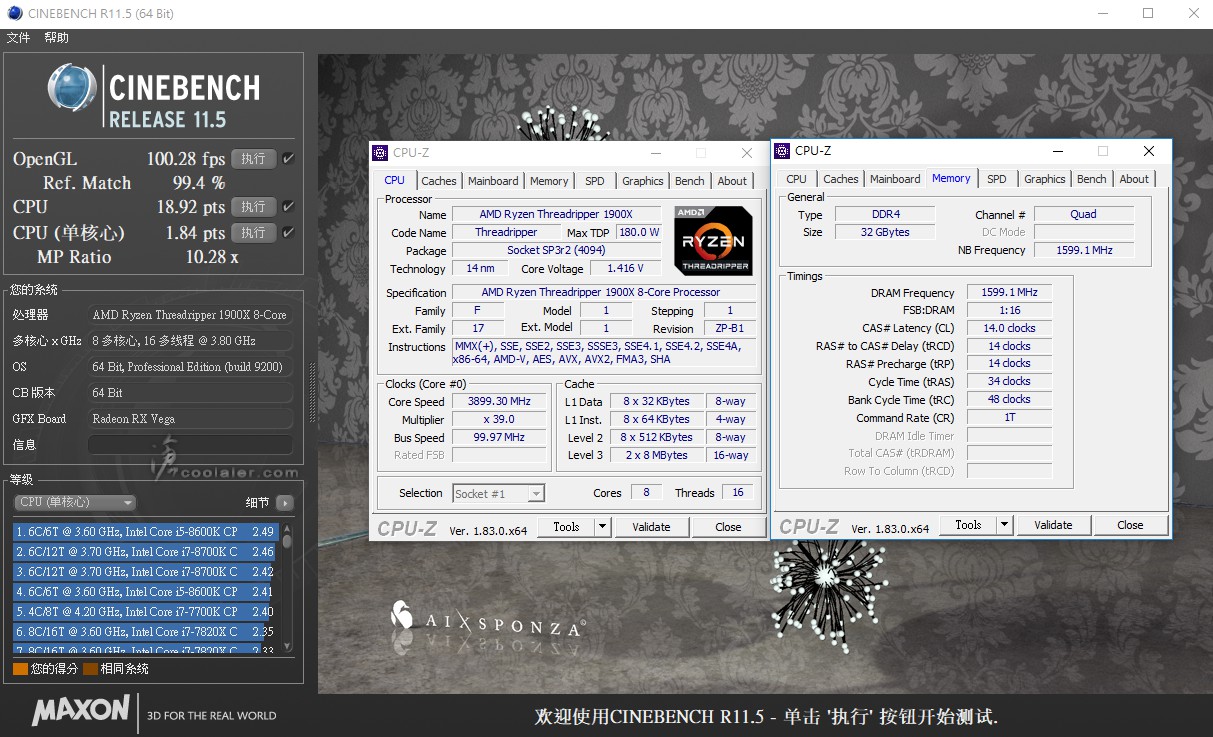The height and width of the screenshot is (737, 1213).
Task: Toggle the CPU (单核心) test checkbox
Action: coord(288,233)
